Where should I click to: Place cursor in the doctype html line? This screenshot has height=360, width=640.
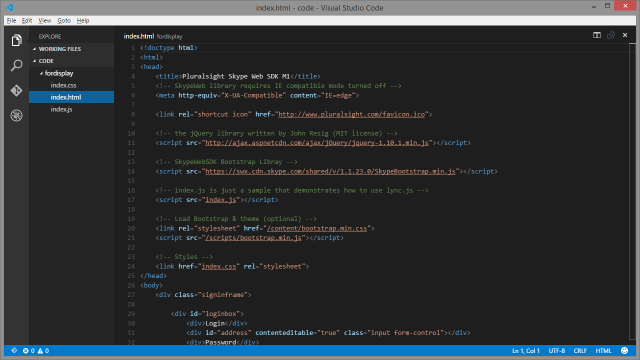pyautogui.click(x=169, y=48)
